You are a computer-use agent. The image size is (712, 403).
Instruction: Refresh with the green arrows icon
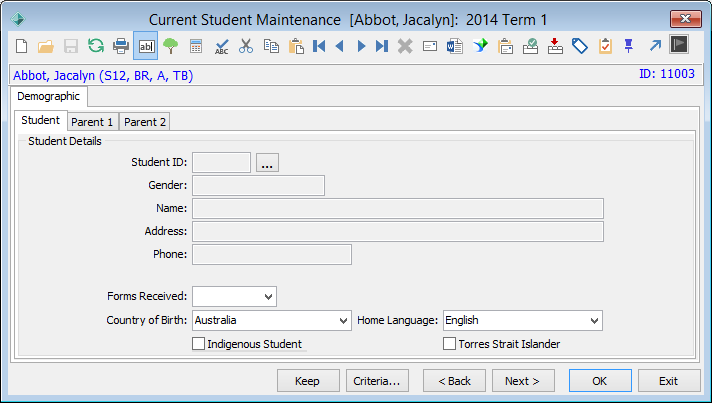pyautogui.click(x=96, y=46)
